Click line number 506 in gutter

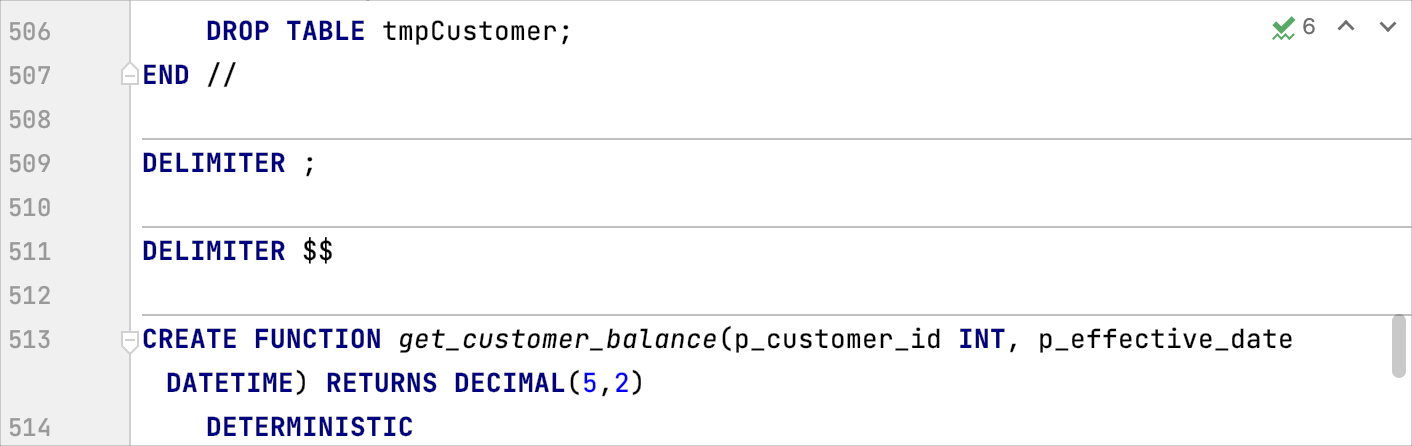coord(29,31)
